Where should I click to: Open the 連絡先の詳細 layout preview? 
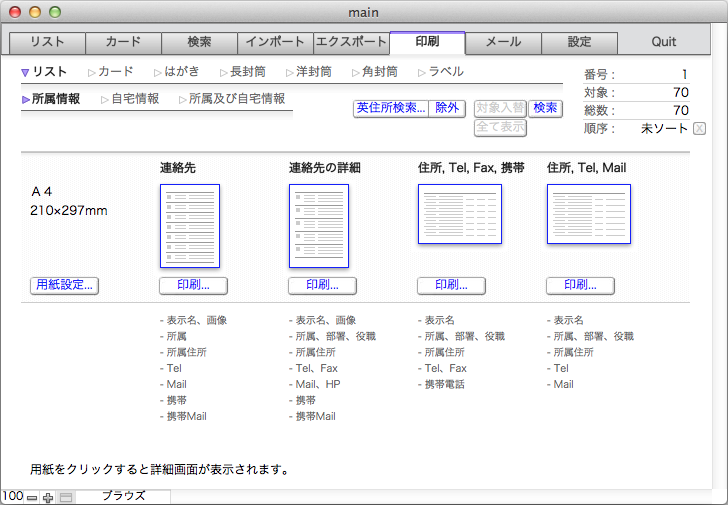point(318,226)
